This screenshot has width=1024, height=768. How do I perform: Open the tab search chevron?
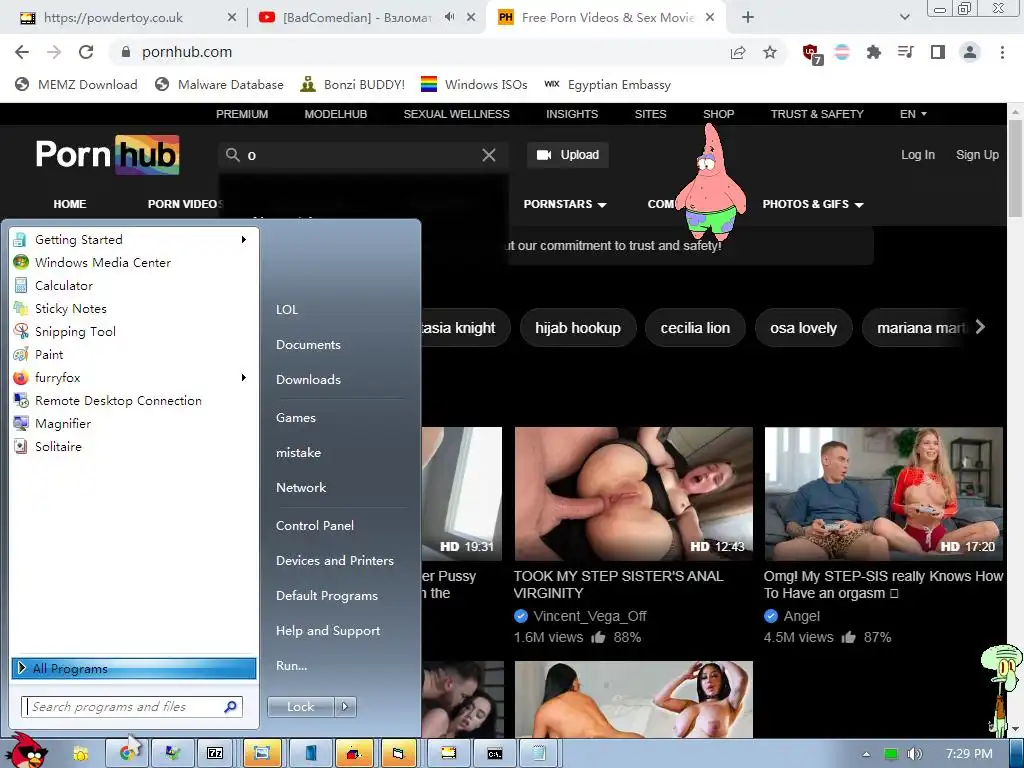[904, 18]
